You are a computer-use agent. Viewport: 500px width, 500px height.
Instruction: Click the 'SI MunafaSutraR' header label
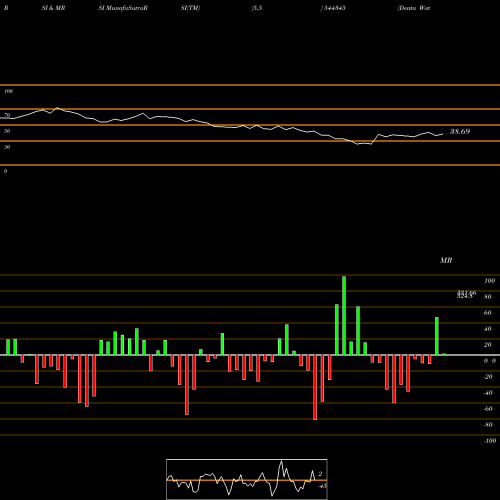pos(123,8)
